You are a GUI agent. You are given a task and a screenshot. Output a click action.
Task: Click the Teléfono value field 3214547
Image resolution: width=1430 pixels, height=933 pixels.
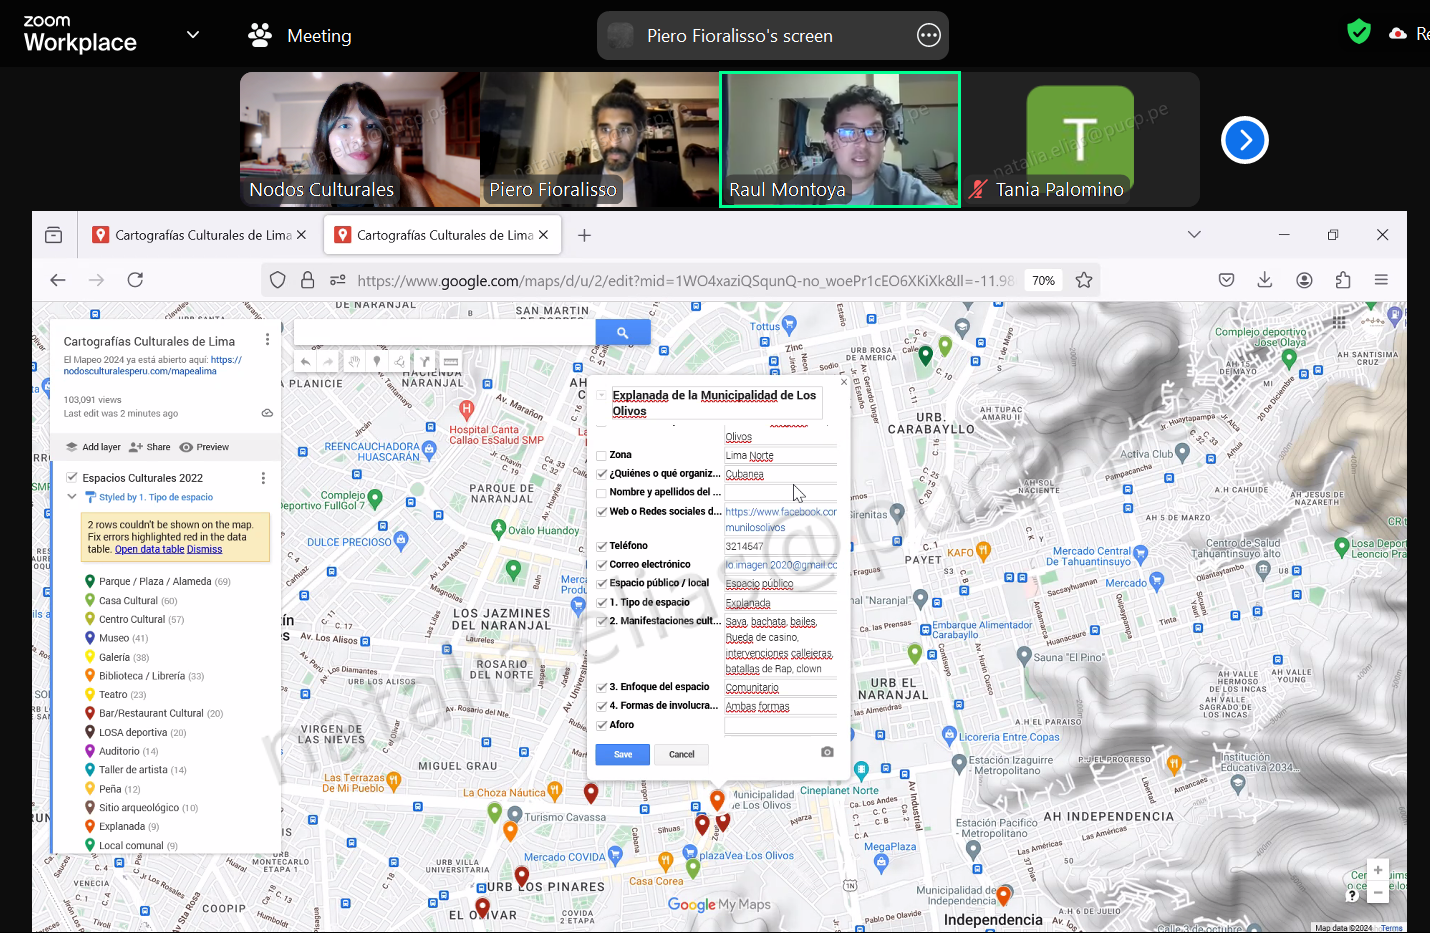point(781,546)
